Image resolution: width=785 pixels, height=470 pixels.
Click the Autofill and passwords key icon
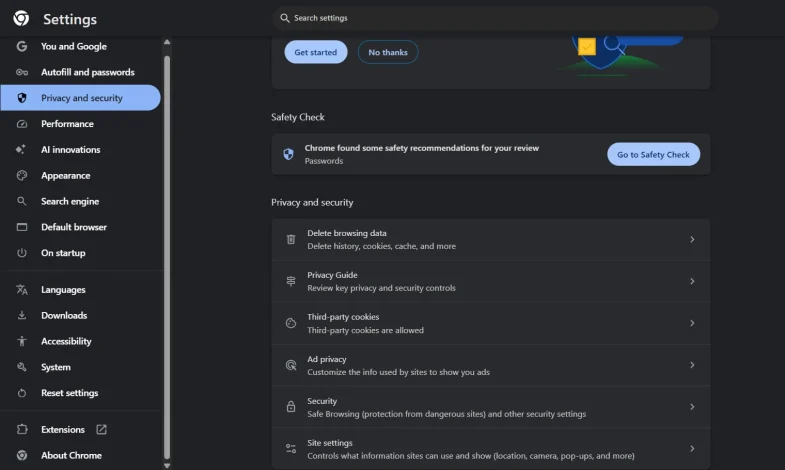coord(22,72)
